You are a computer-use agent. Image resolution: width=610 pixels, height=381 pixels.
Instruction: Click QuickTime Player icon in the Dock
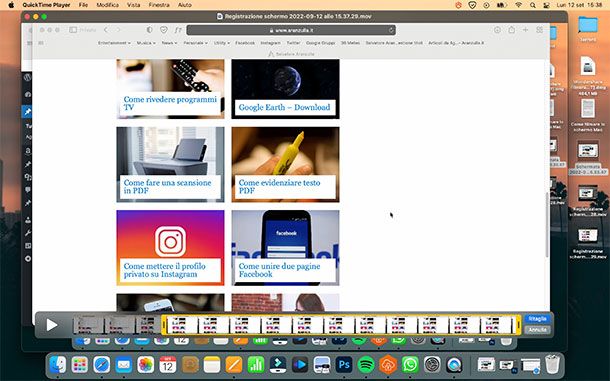tap(454, 365)
